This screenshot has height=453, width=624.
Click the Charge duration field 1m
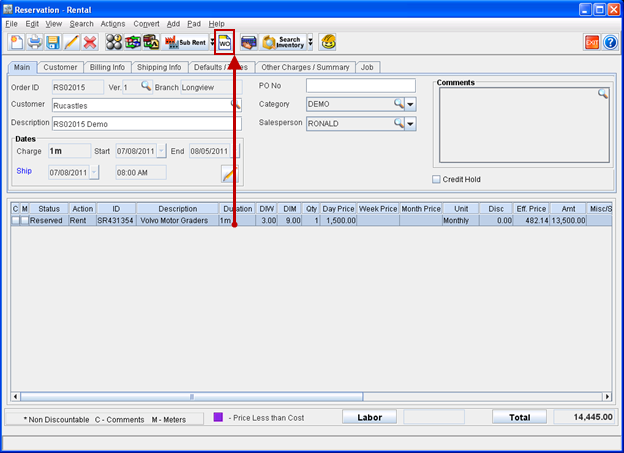[70, 151]
